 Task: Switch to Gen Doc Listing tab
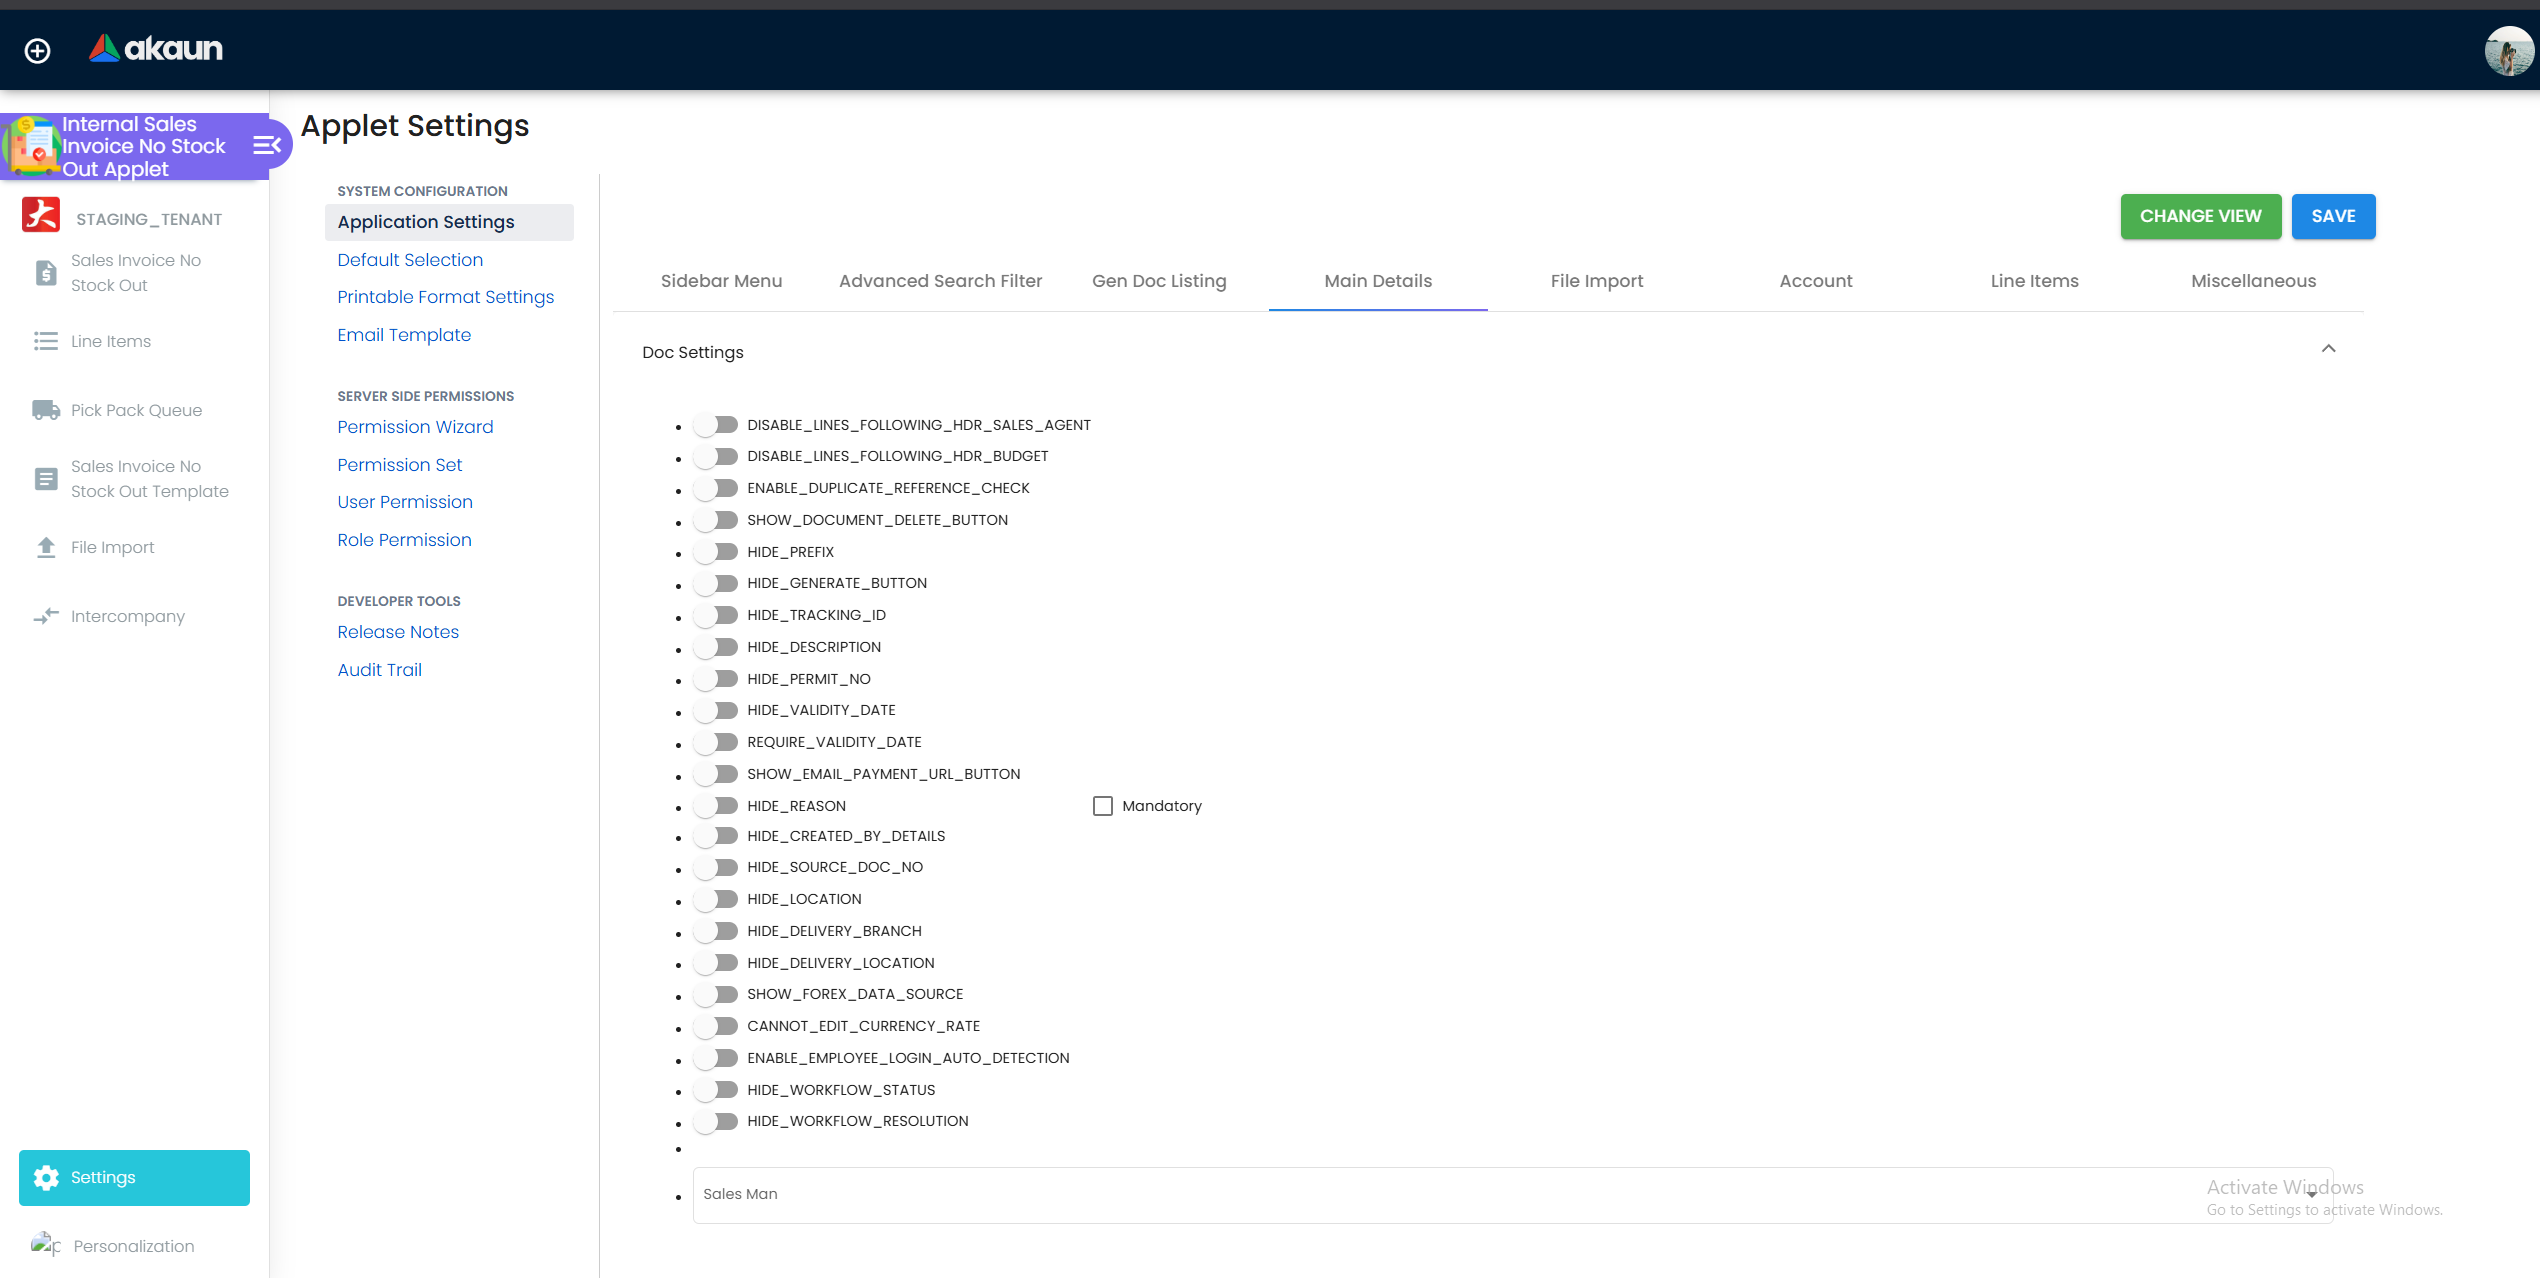pyautogui.click(x=1159, y=282)
